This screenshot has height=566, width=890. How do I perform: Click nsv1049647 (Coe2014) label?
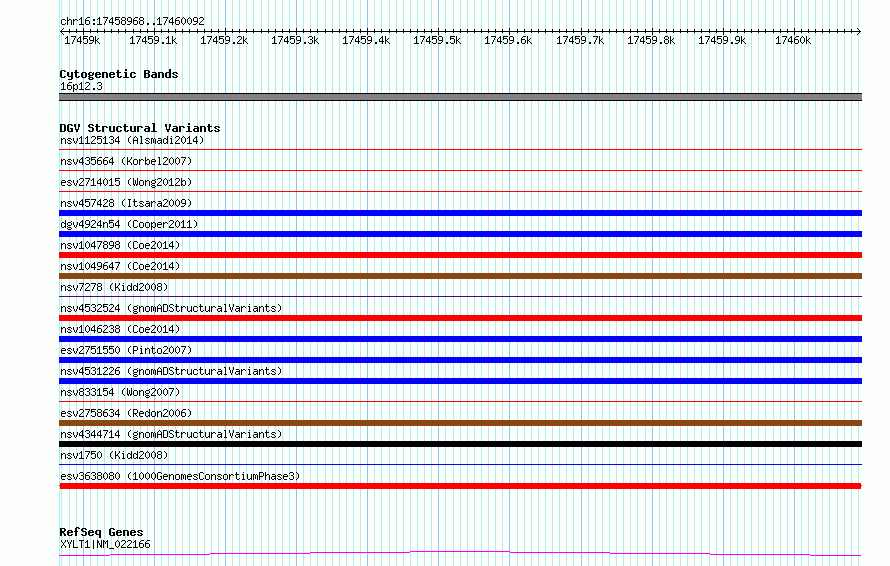120,266
